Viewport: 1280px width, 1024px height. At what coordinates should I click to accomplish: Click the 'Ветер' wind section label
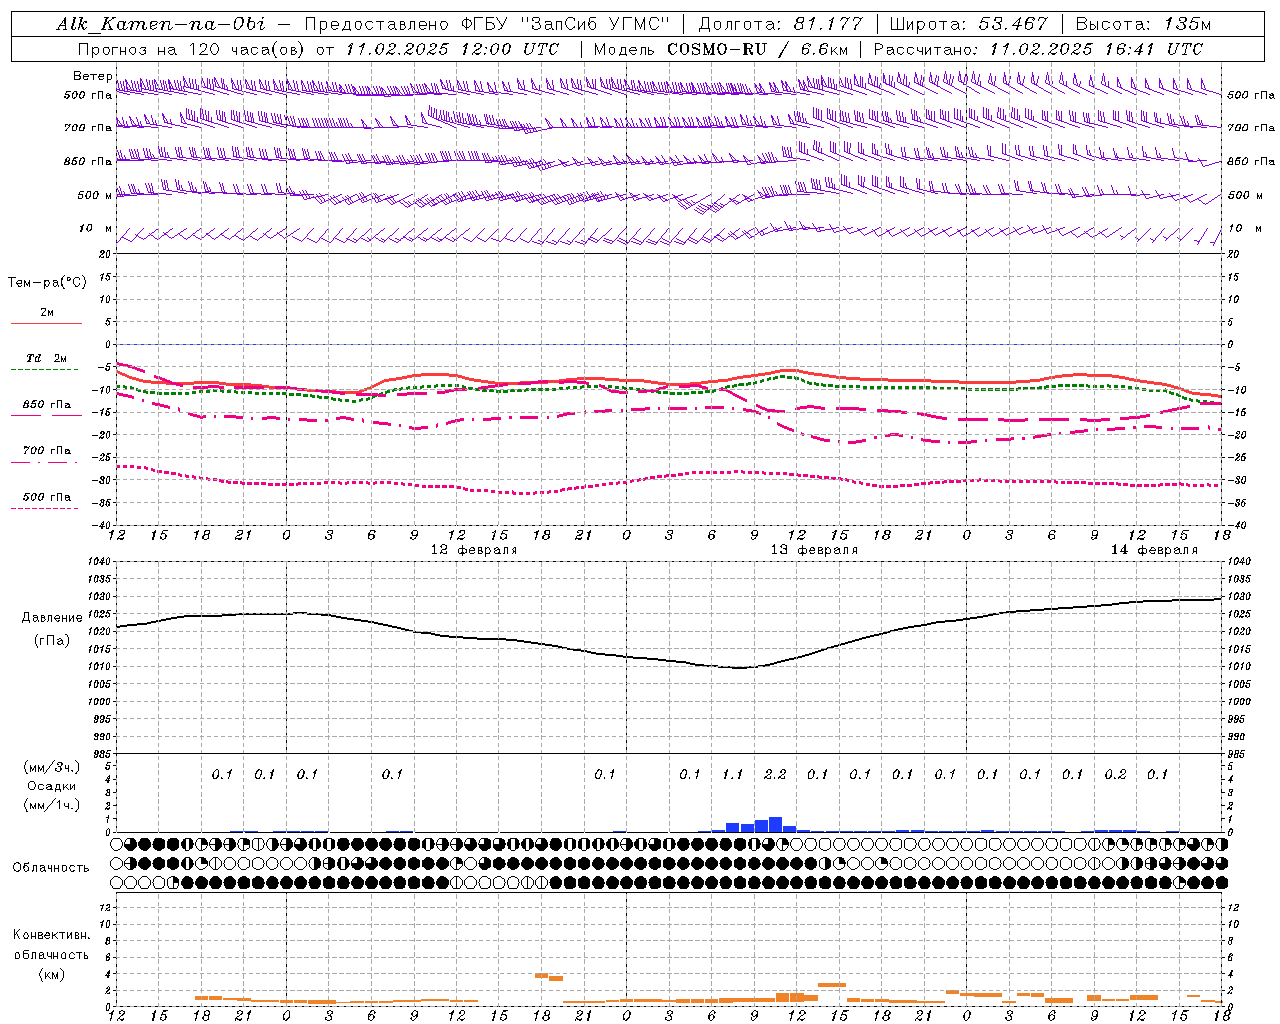pos(92,76)
